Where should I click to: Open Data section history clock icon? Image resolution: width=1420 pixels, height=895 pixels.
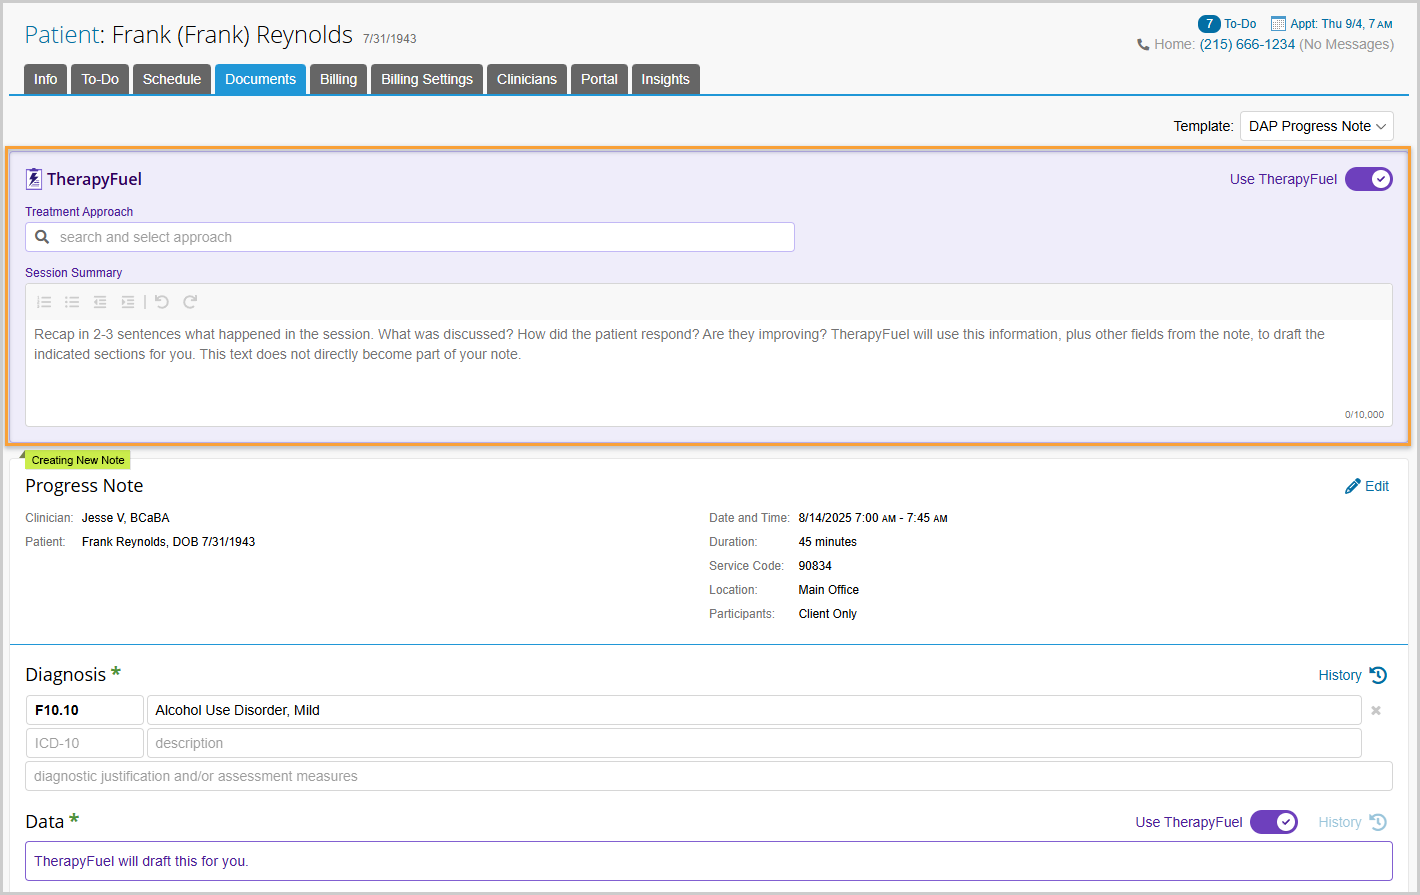click(1378, 822)
